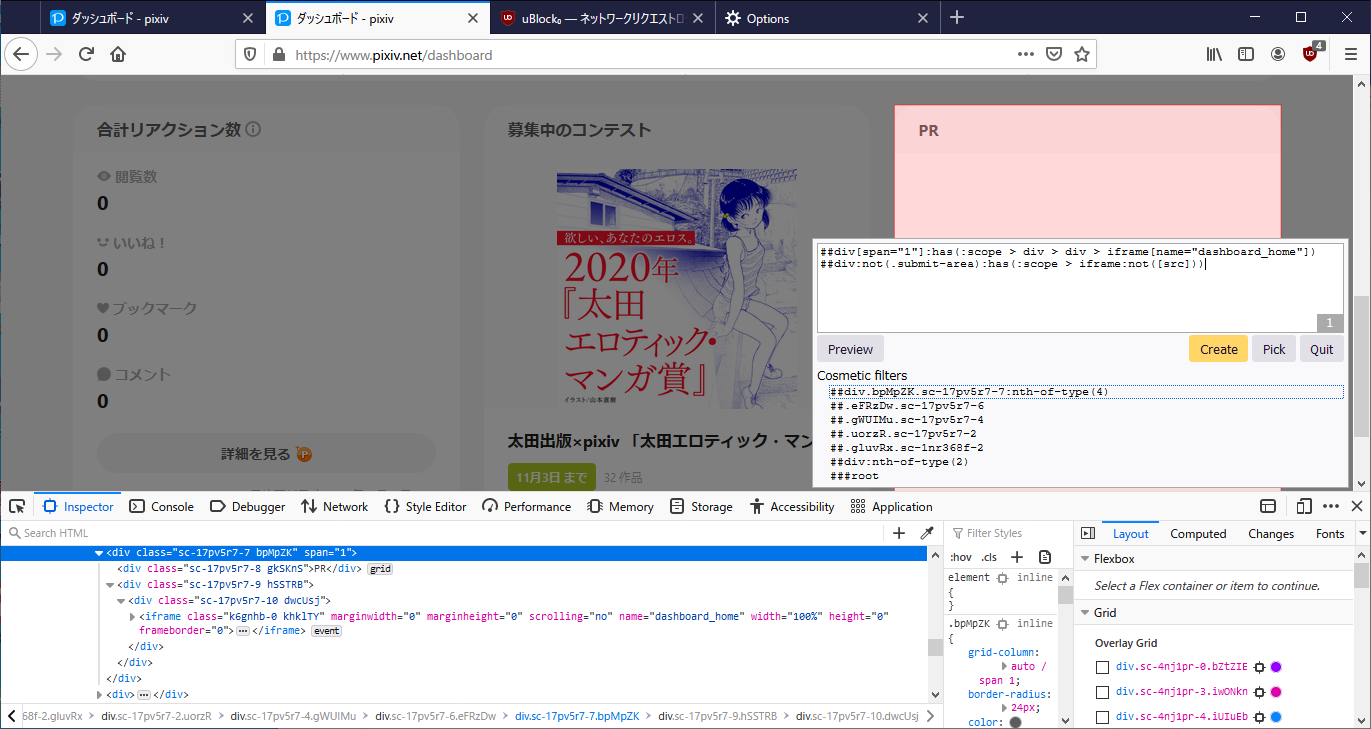Click the Preview button in uBlock picker
The height and width of the screenshot is (729, 1371).
850,349
